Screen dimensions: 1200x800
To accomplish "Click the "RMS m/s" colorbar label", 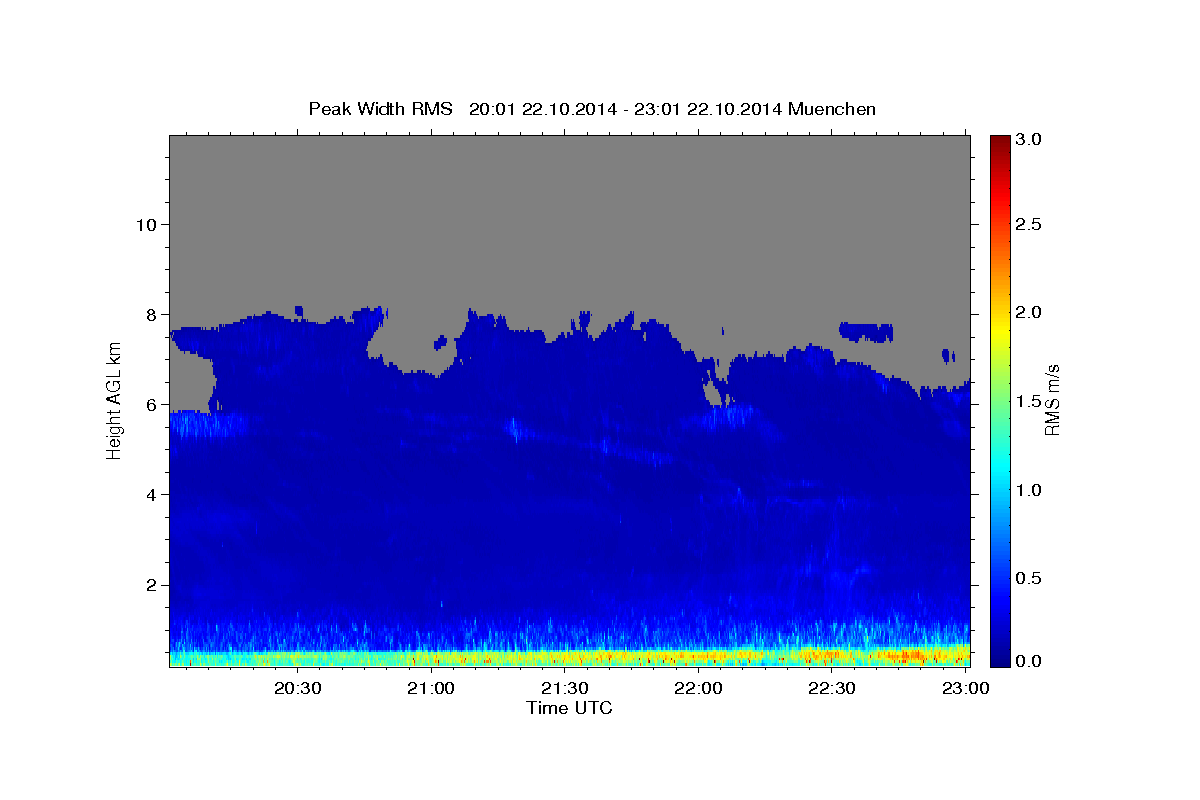I will [x=1052, y=398].
